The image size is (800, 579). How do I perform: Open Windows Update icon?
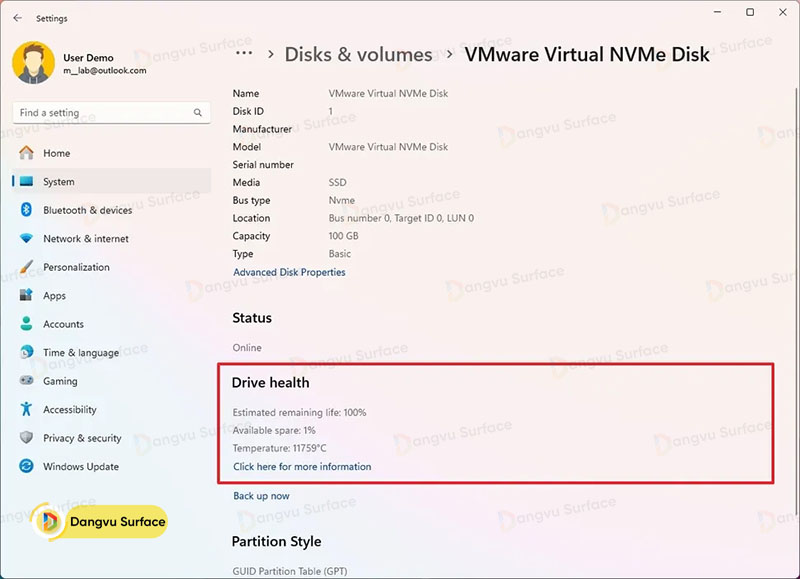[x=25, y=467]
